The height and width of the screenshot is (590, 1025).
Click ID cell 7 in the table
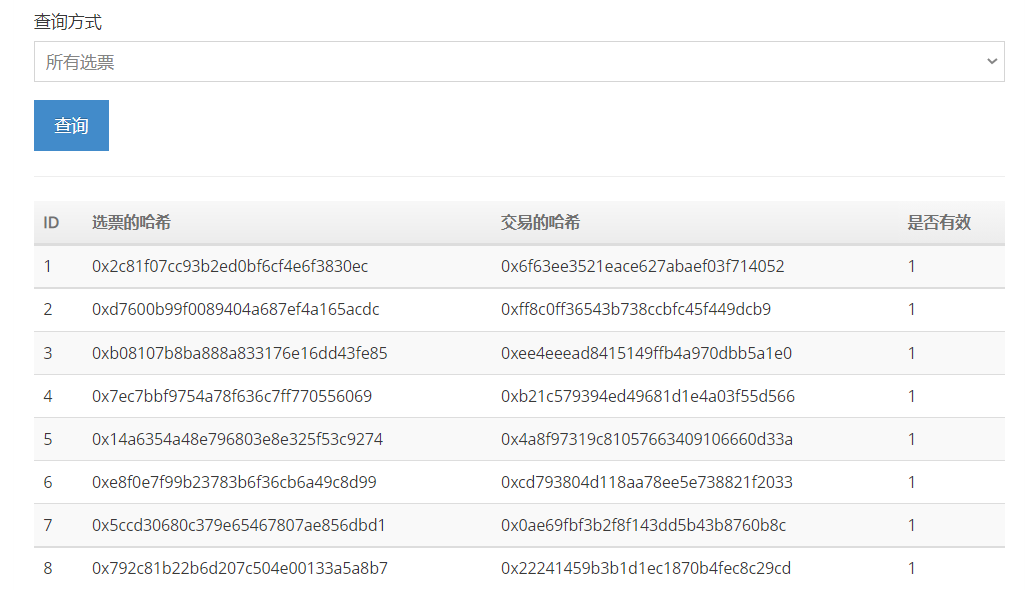click(x=48, y=525)
